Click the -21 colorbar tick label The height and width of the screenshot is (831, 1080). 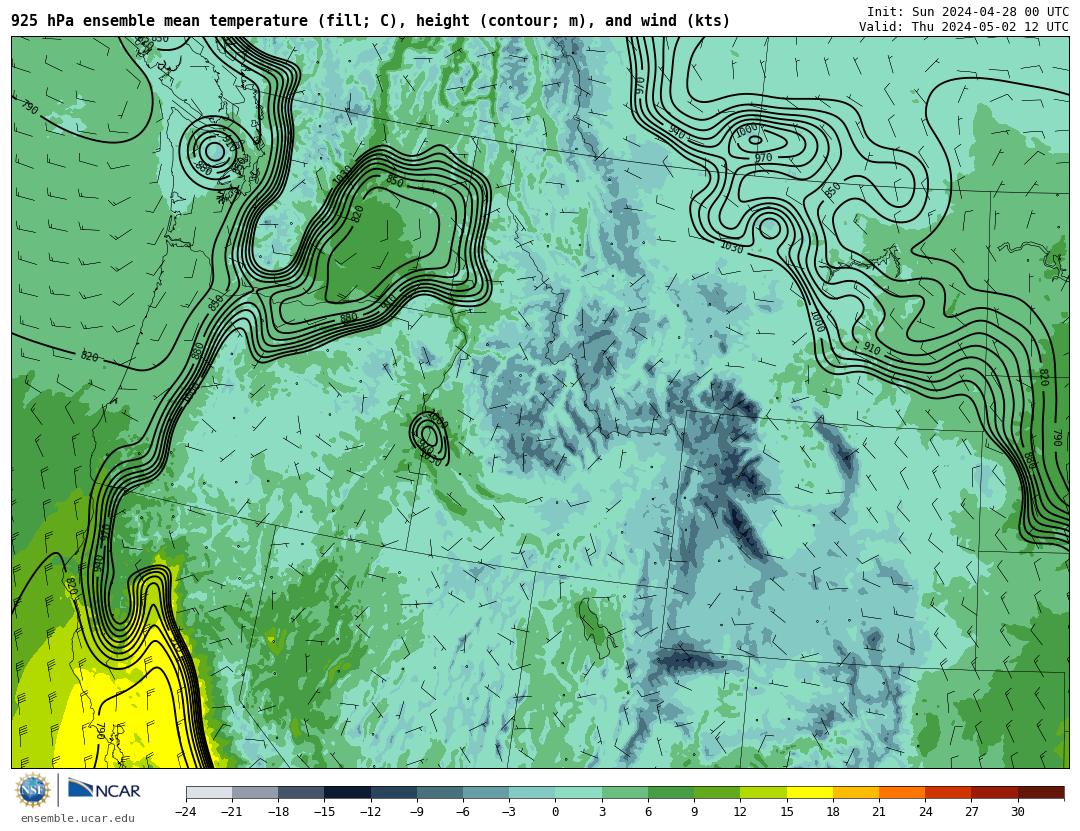pyautogui.click(x=231, y=812)
